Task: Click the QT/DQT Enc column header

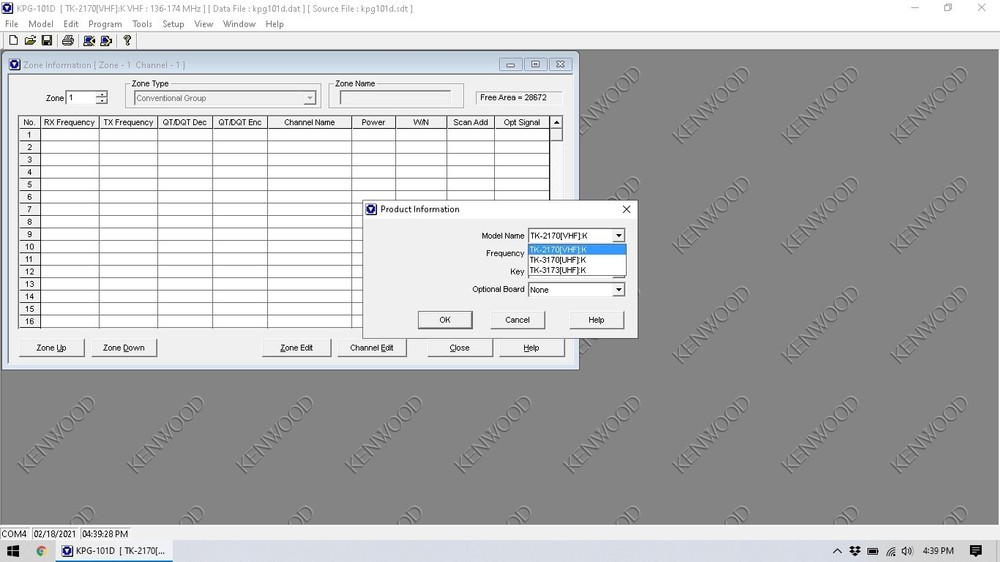Action: tap(240, 122)
